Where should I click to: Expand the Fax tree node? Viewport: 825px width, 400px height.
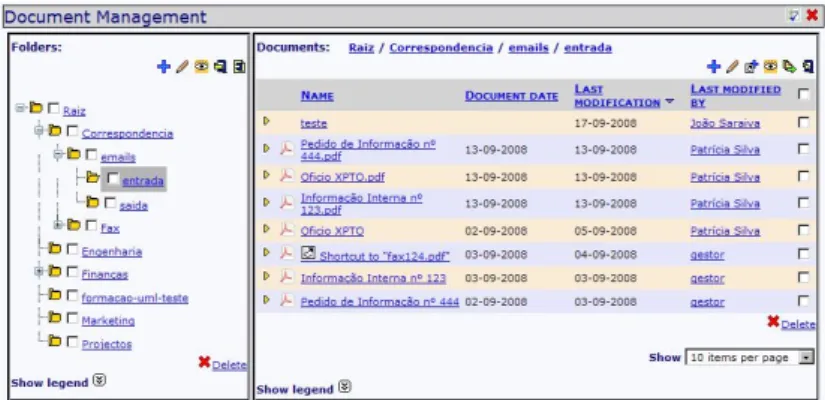coord(58,225)
